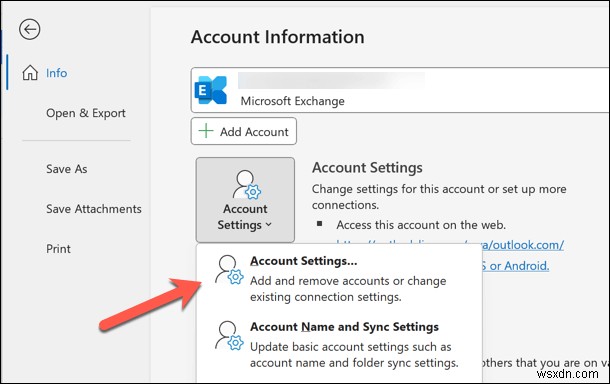Click 'Update basic account settings such as' description
The height and width of the screenshot is (384, 610).
[354, 354]
